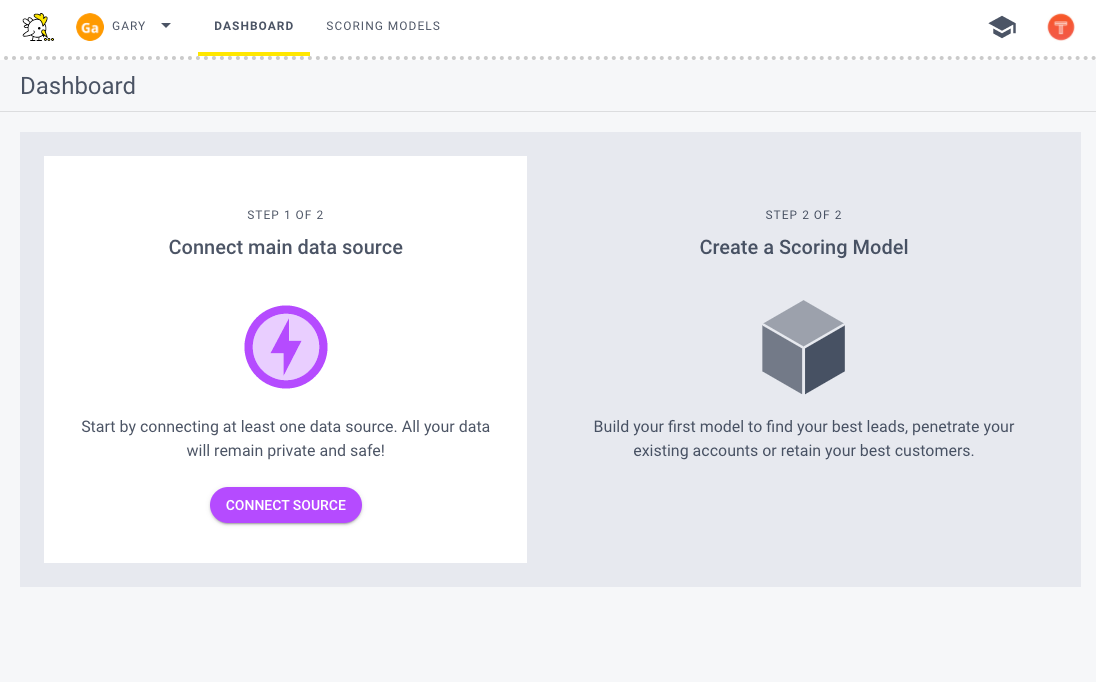Open the Scoring Models tab
Screen dimensions: 1096x682
(383, 26)
